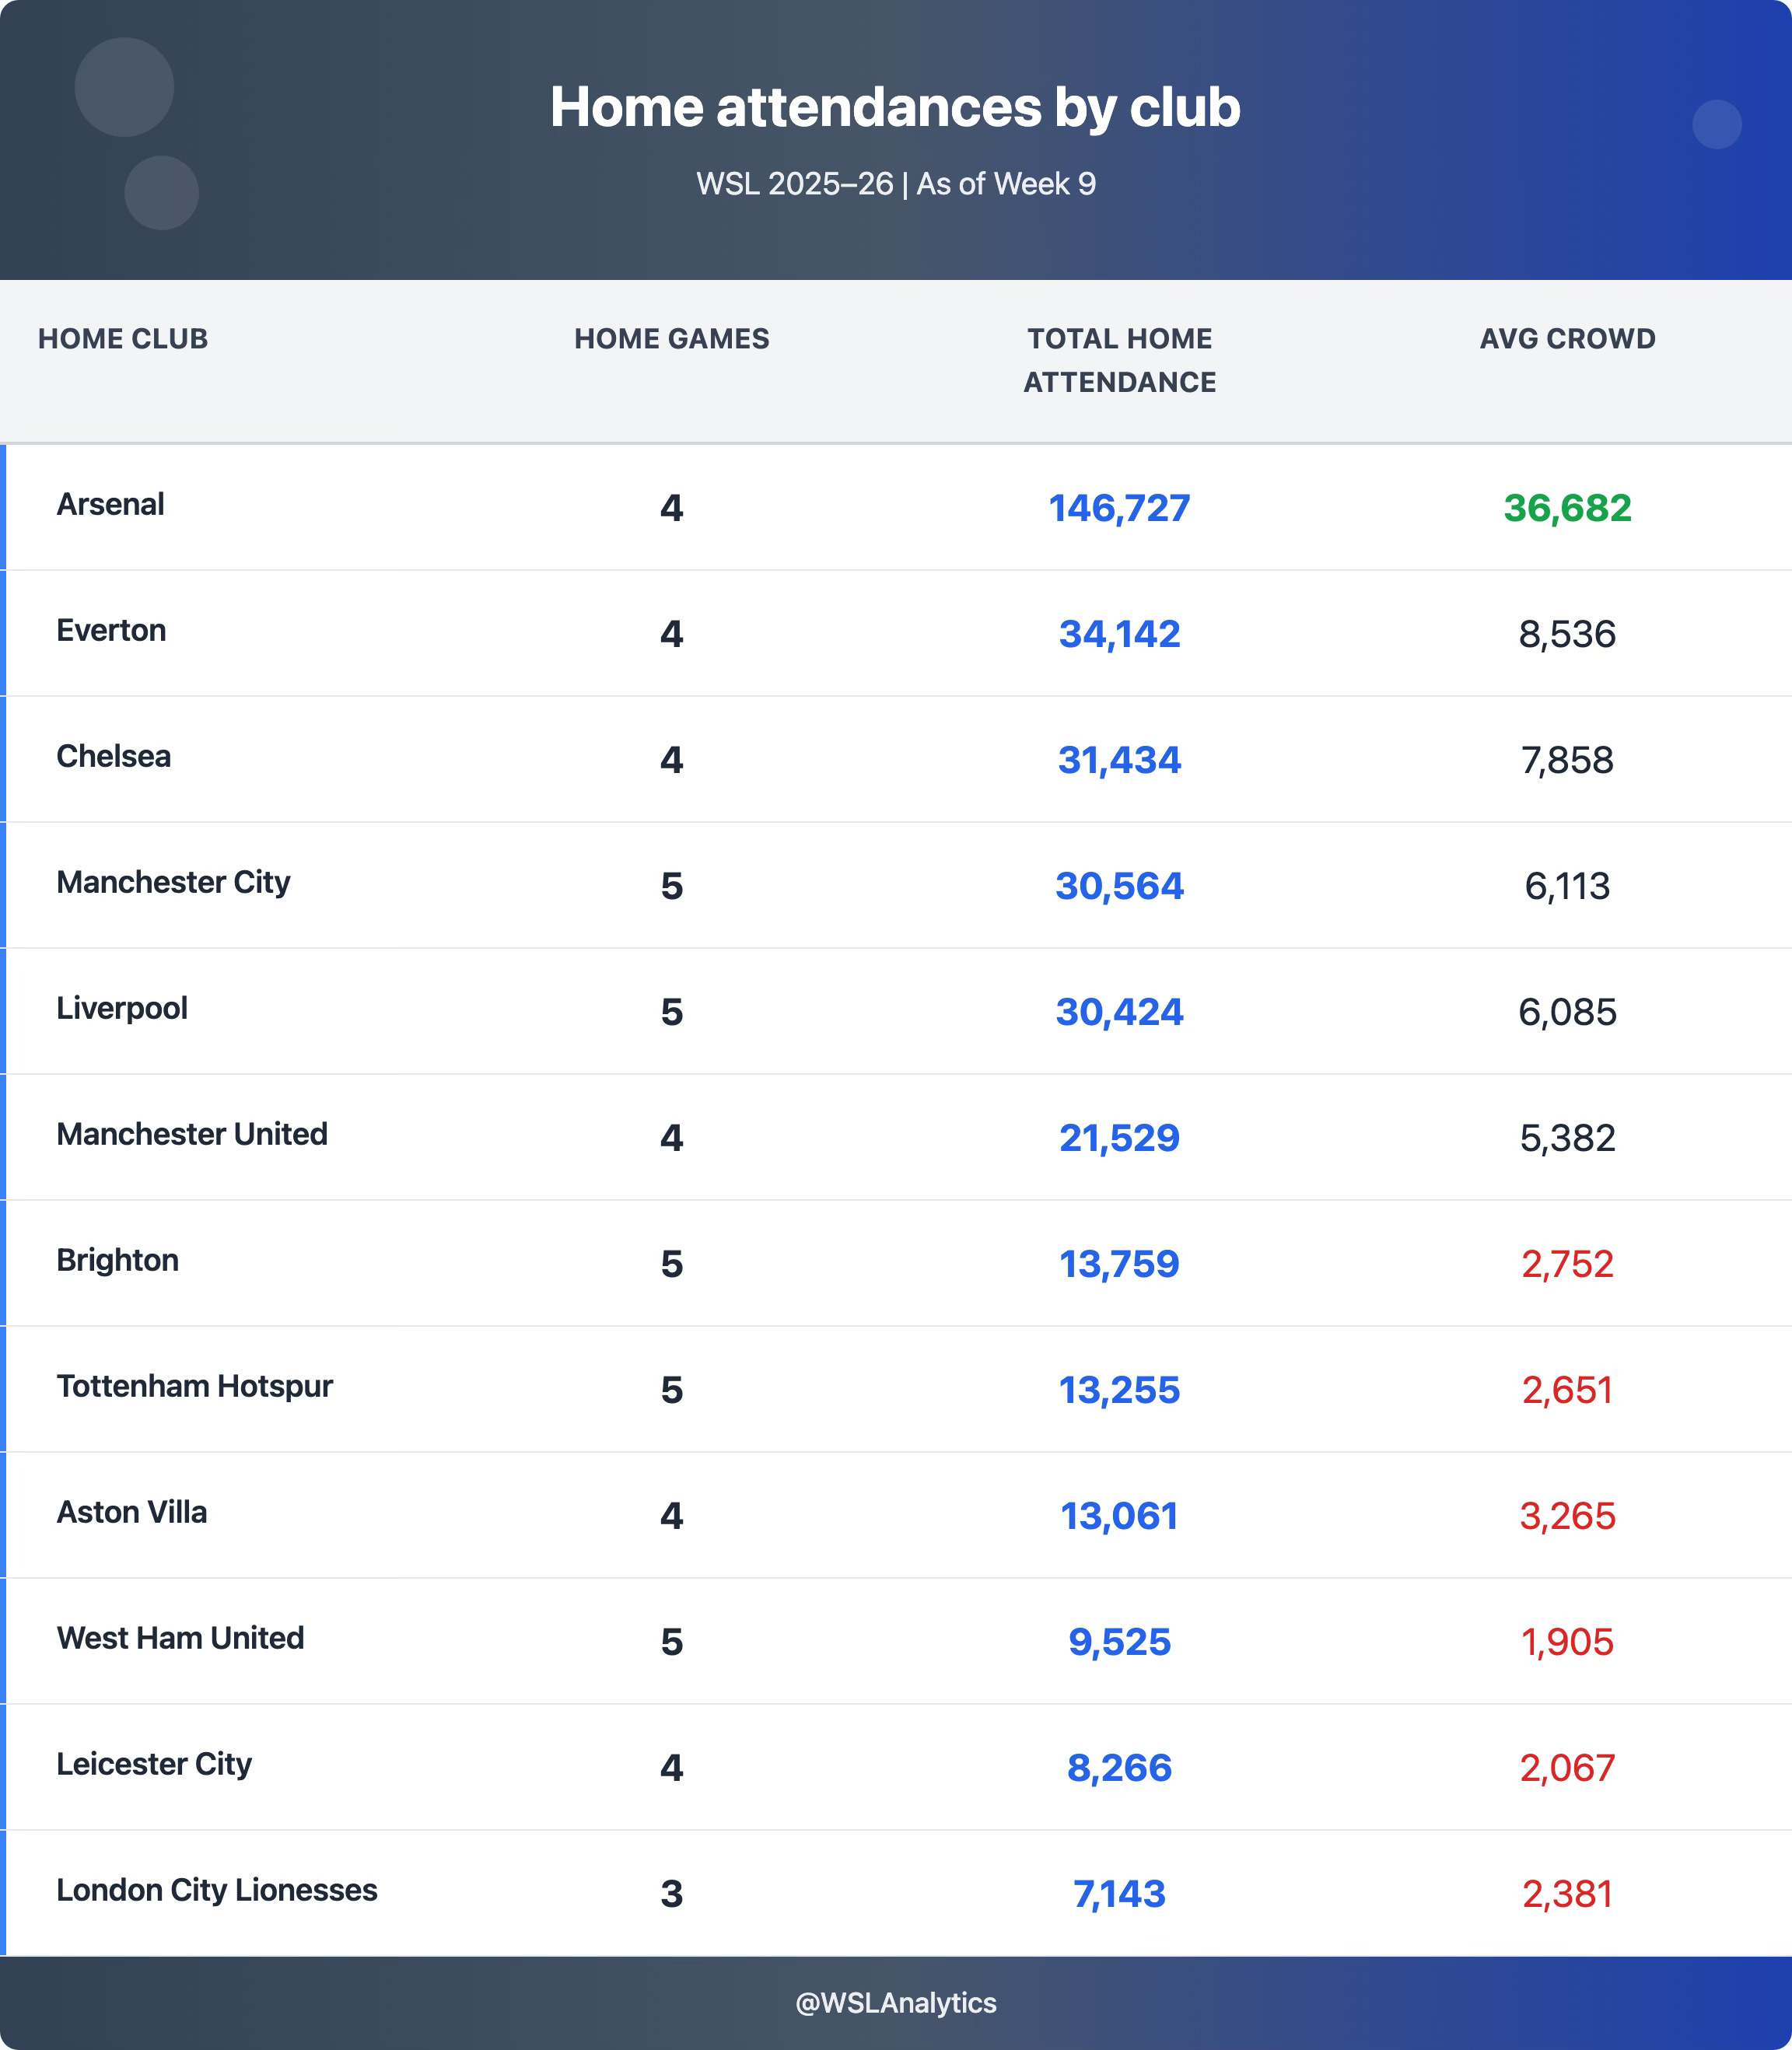1792x2050 pixels.
Task: Click Brighton's red average crowd 2,752
Action: coord(1567,1264)
